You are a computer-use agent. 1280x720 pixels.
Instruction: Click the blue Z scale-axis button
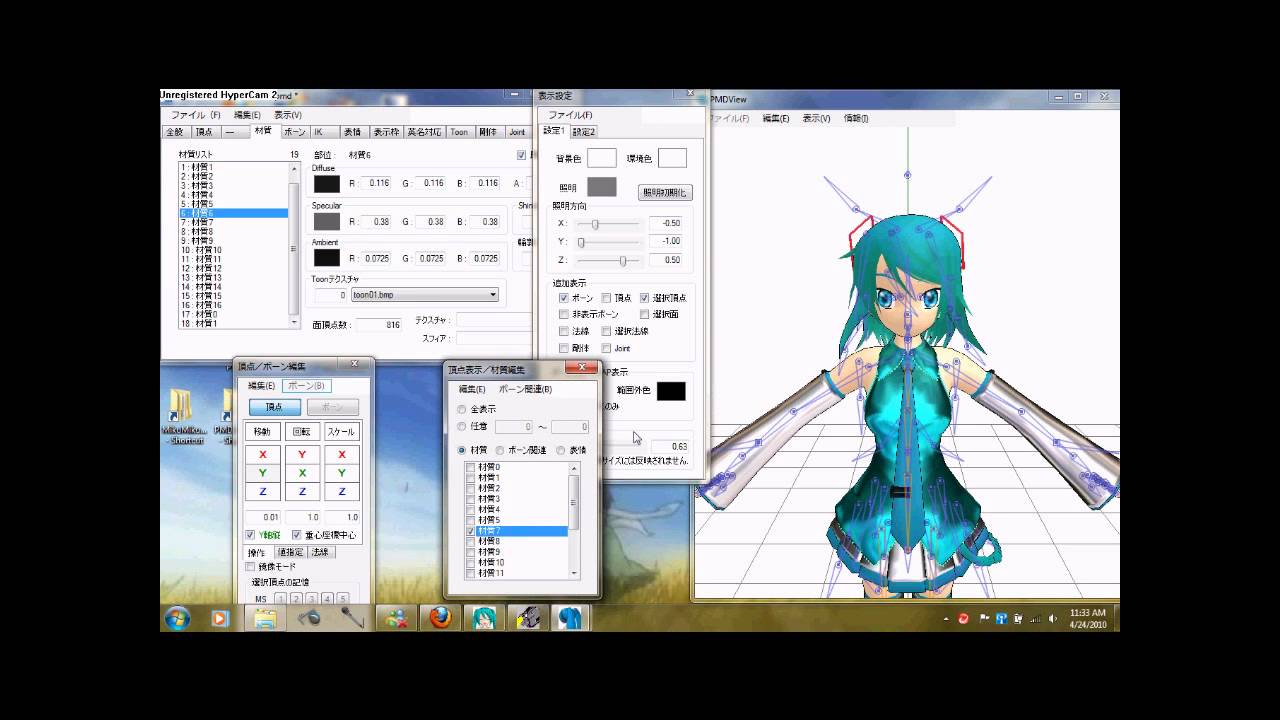[x=342, y=492]
